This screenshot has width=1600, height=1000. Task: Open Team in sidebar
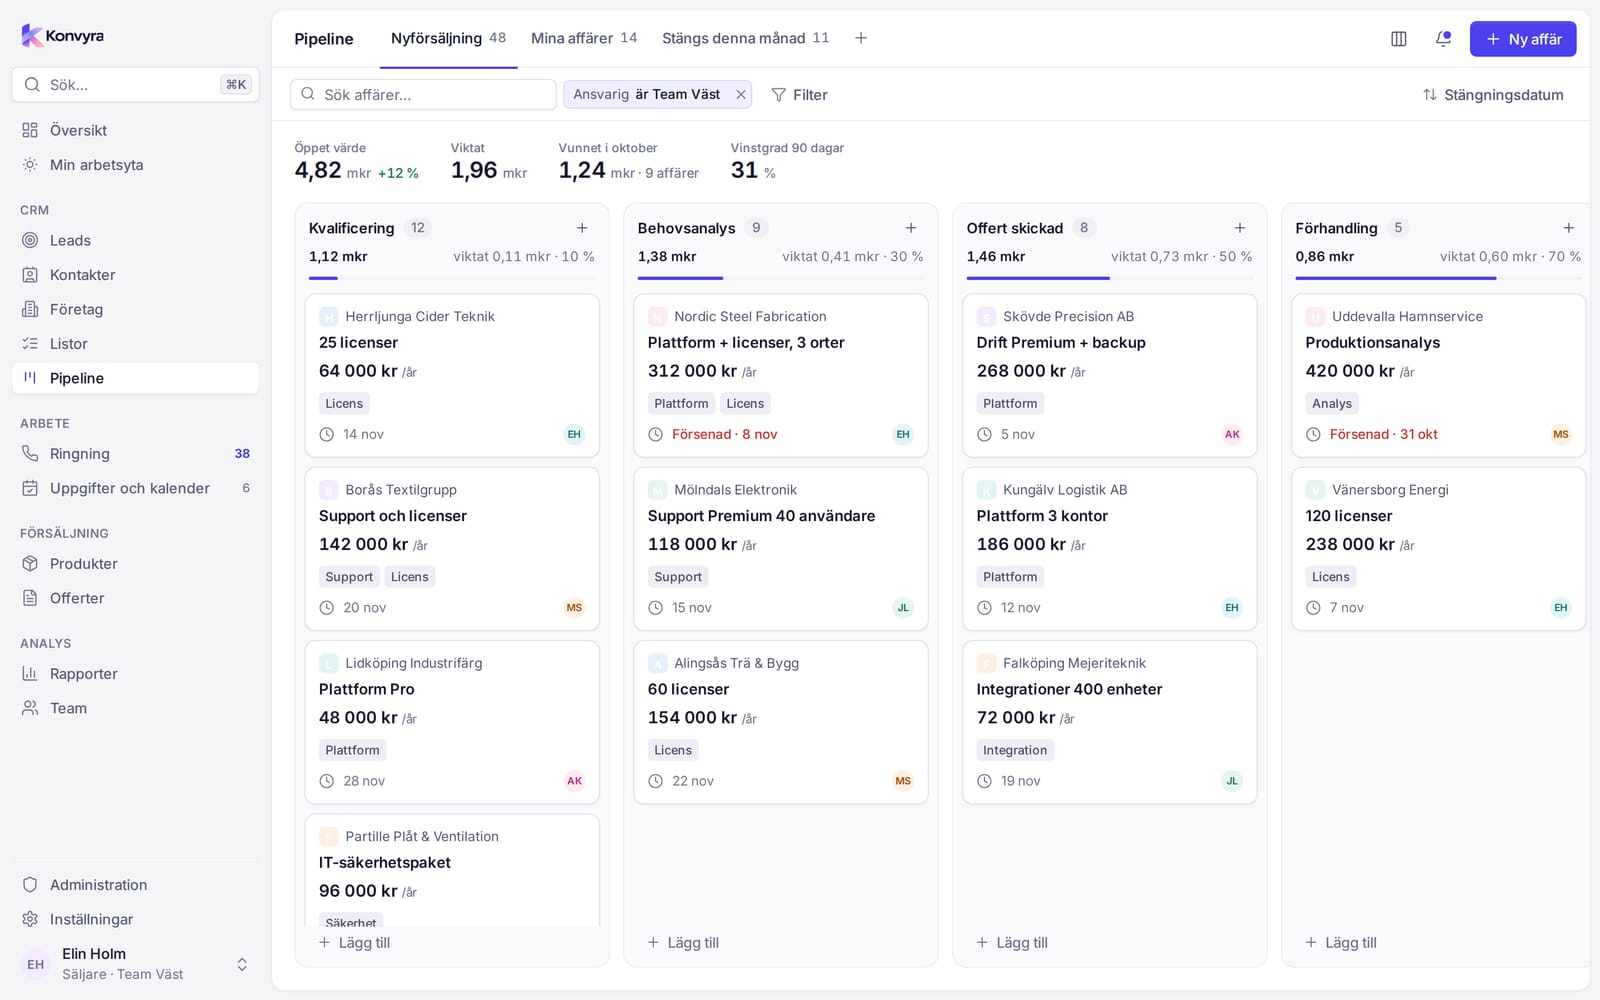(x=135, y=708)
